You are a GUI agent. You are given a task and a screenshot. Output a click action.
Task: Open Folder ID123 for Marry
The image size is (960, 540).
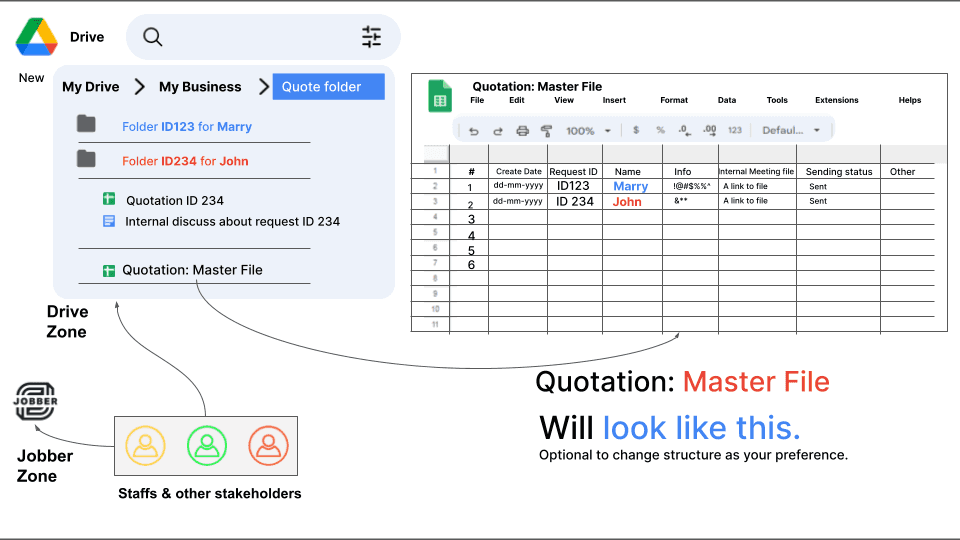tap(186, 127)
